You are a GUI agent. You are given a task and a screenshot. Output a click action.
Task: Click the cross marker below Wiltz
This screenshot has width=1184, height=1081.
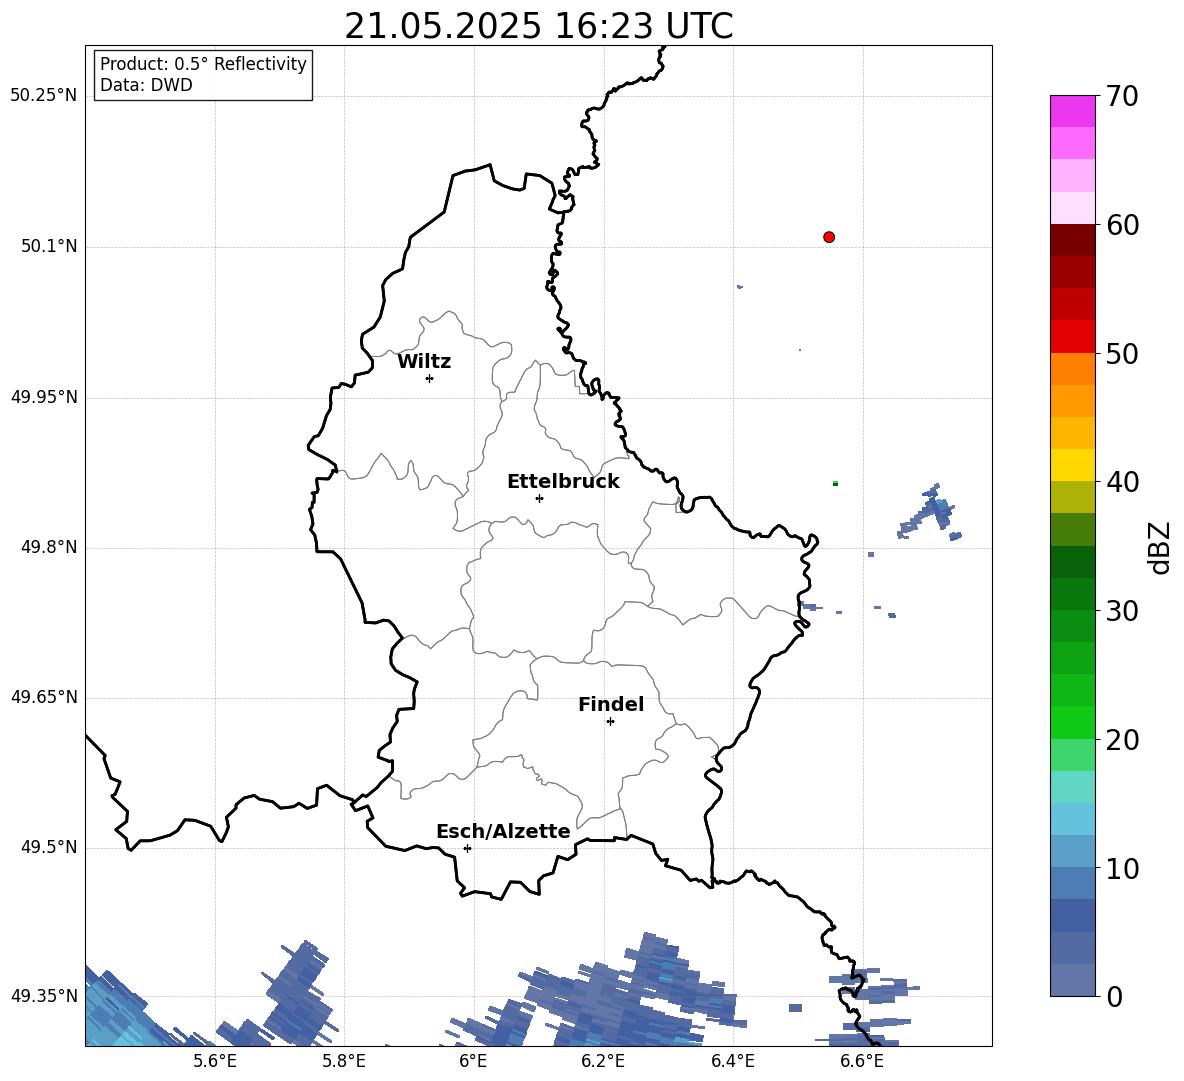pyautogui.click(x=430, y=378)
